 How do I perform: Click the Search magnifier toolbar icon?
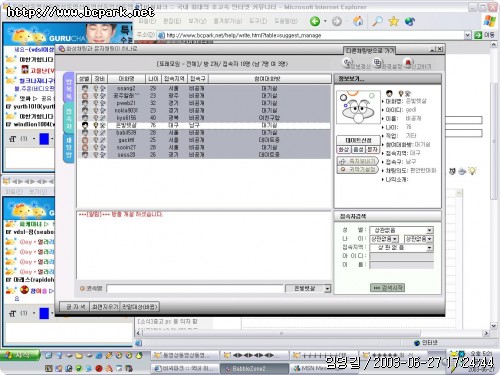tap(377, 21)
